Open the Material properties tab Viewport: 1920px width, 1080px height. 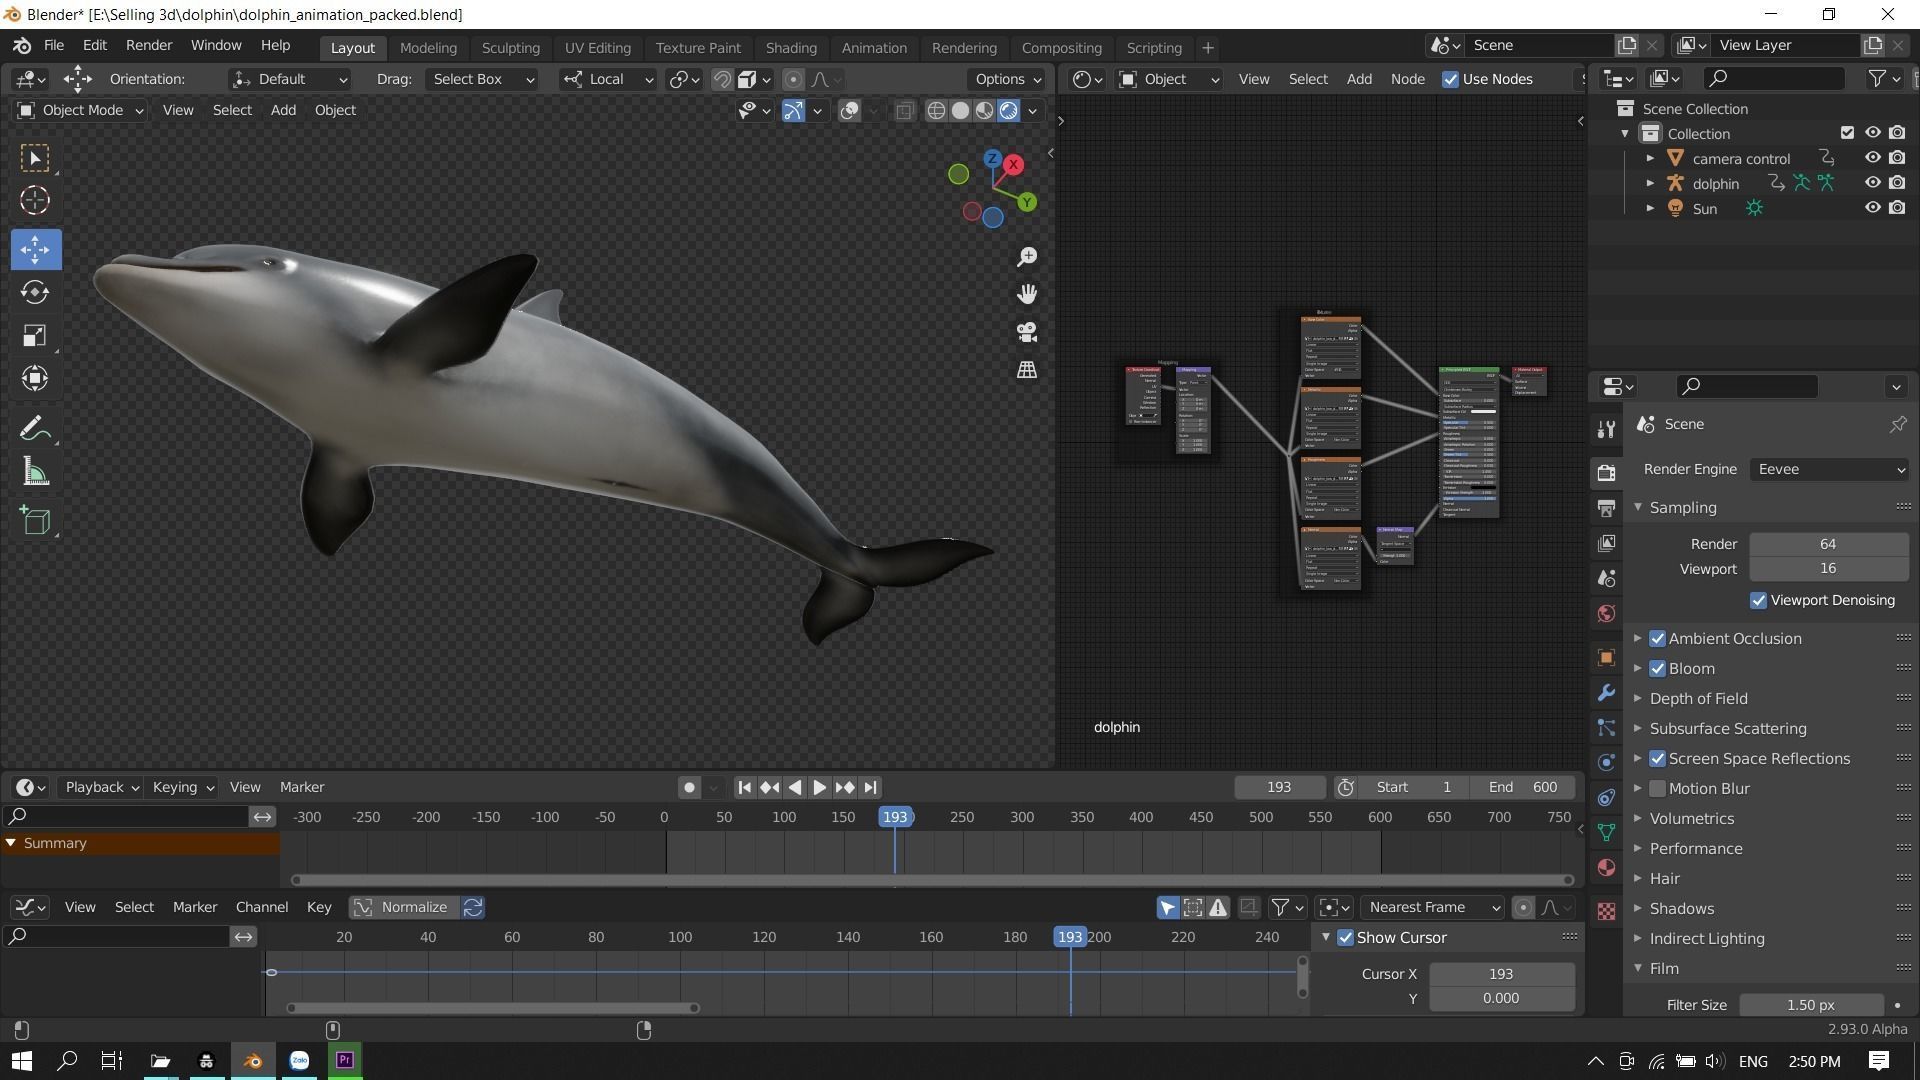(x=1606, y=867)
